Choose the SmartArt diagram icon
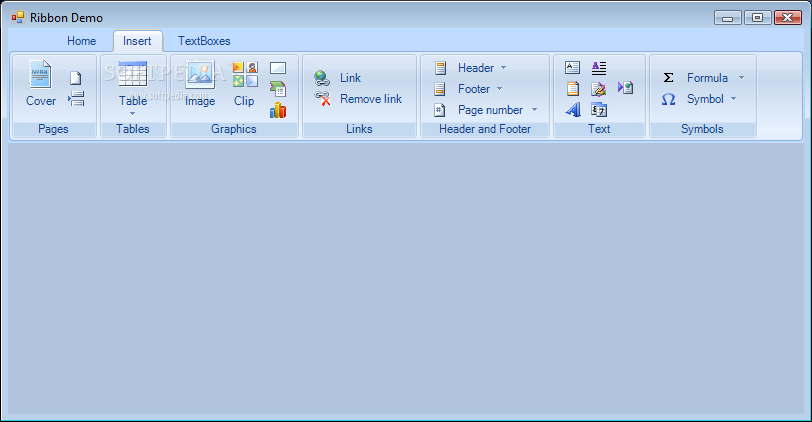Screen dimensions: 812x422 278,89
